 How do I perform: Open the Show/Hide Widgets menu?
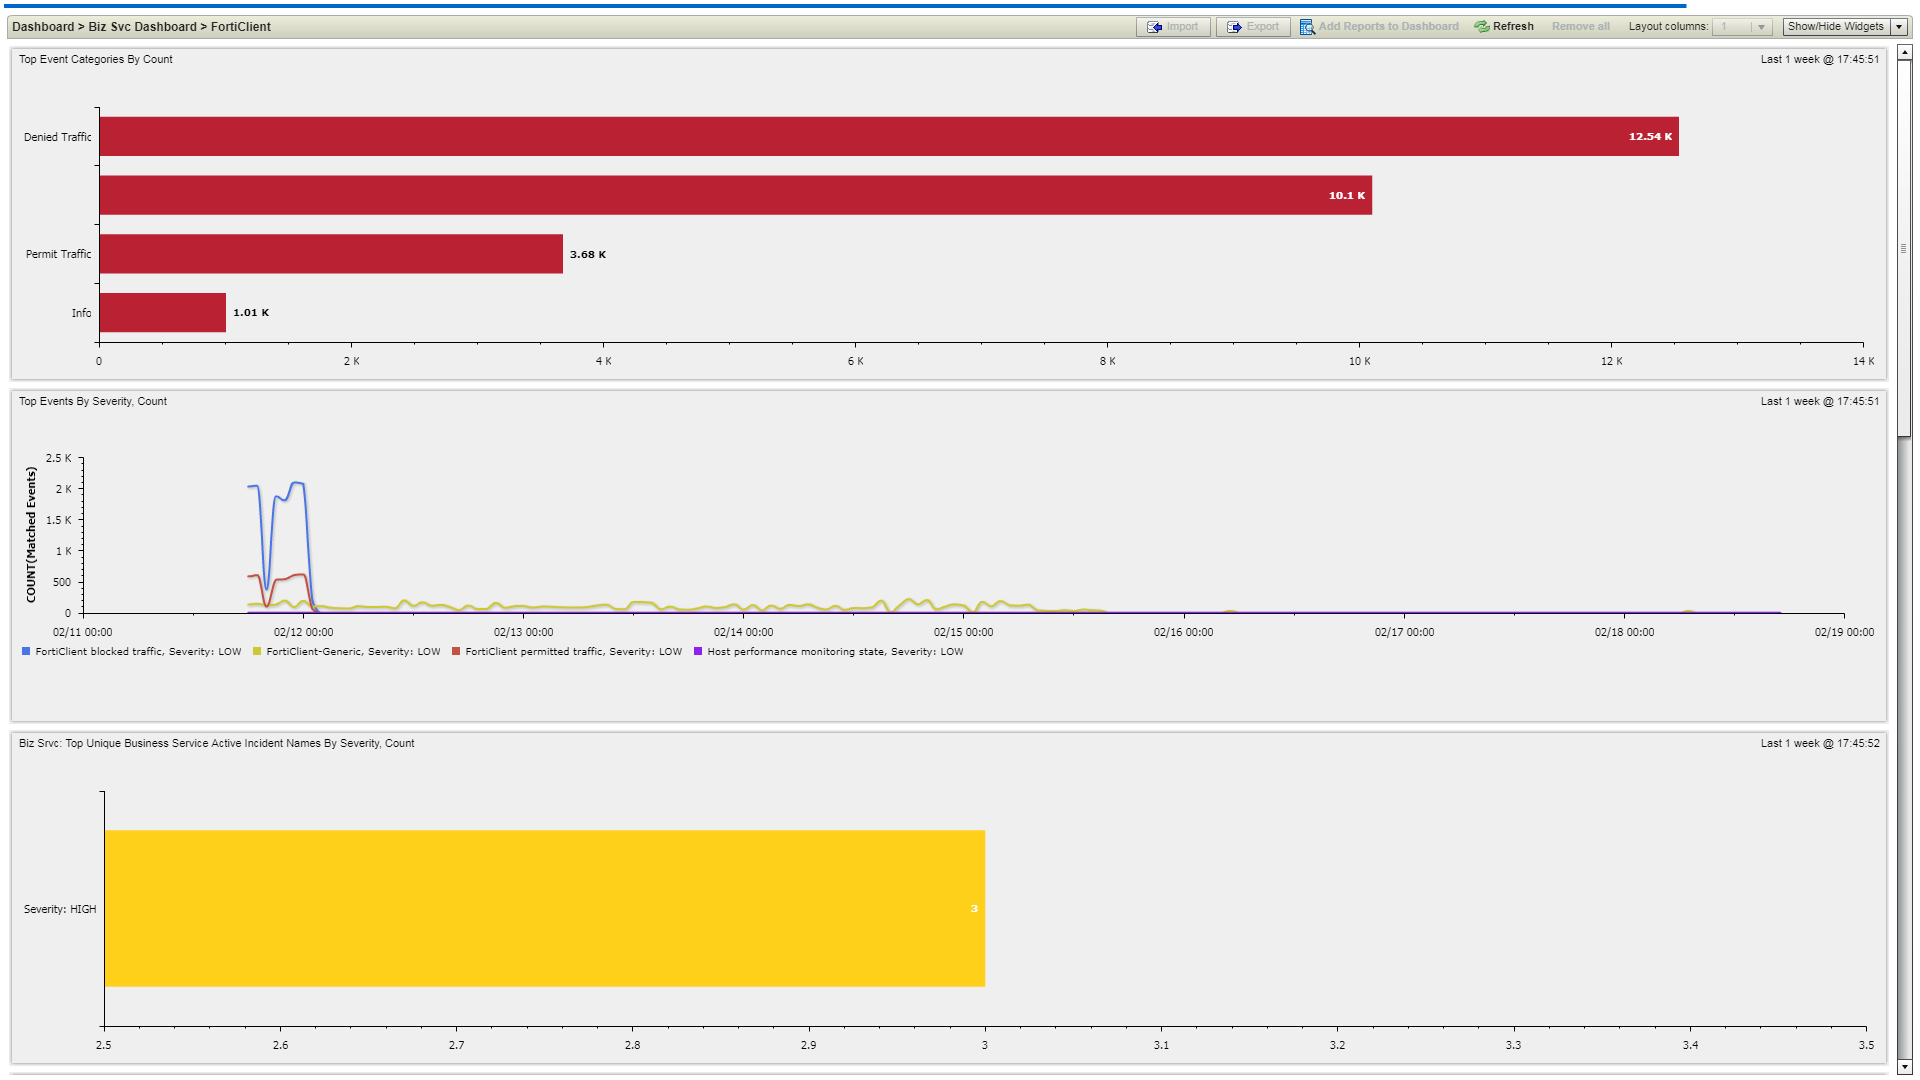(x=1835, y=27)
